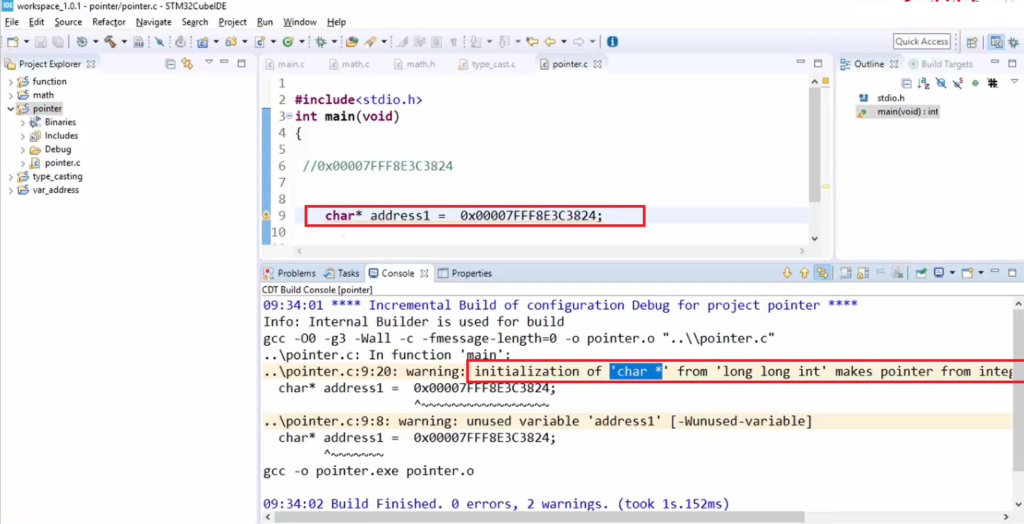
Task: Switch to the main.c editor tab
Action: 285,64
